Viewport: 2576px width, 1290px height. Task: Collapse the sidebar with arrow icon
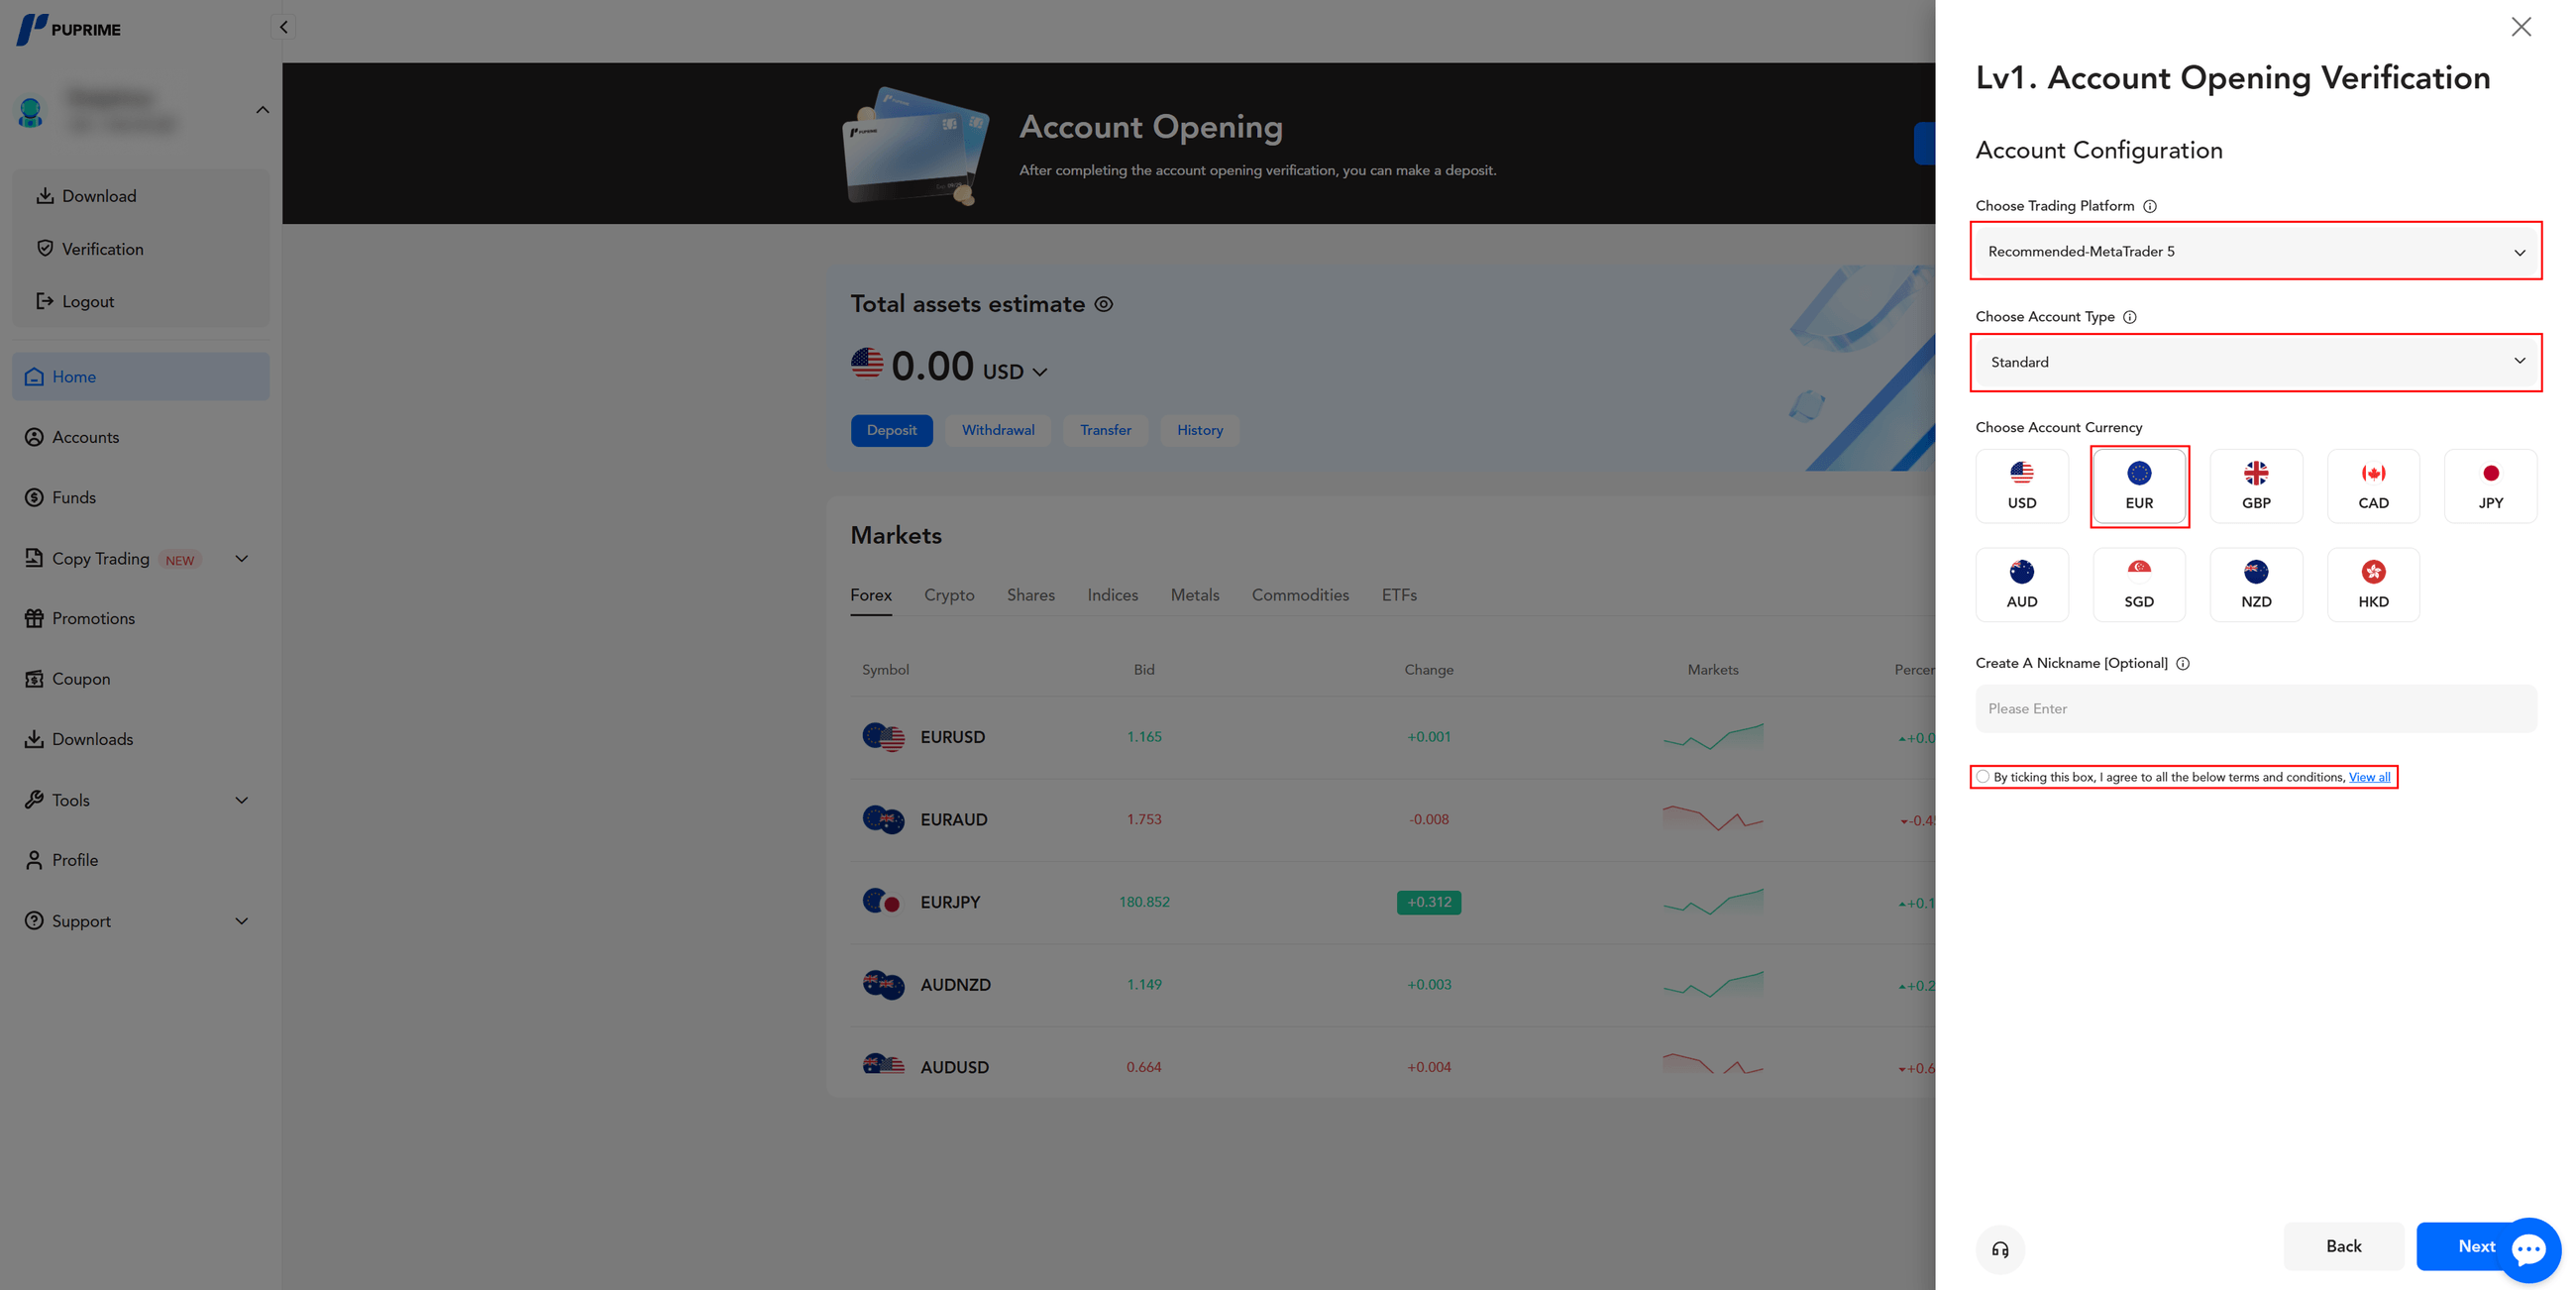(x=284, y=27)
